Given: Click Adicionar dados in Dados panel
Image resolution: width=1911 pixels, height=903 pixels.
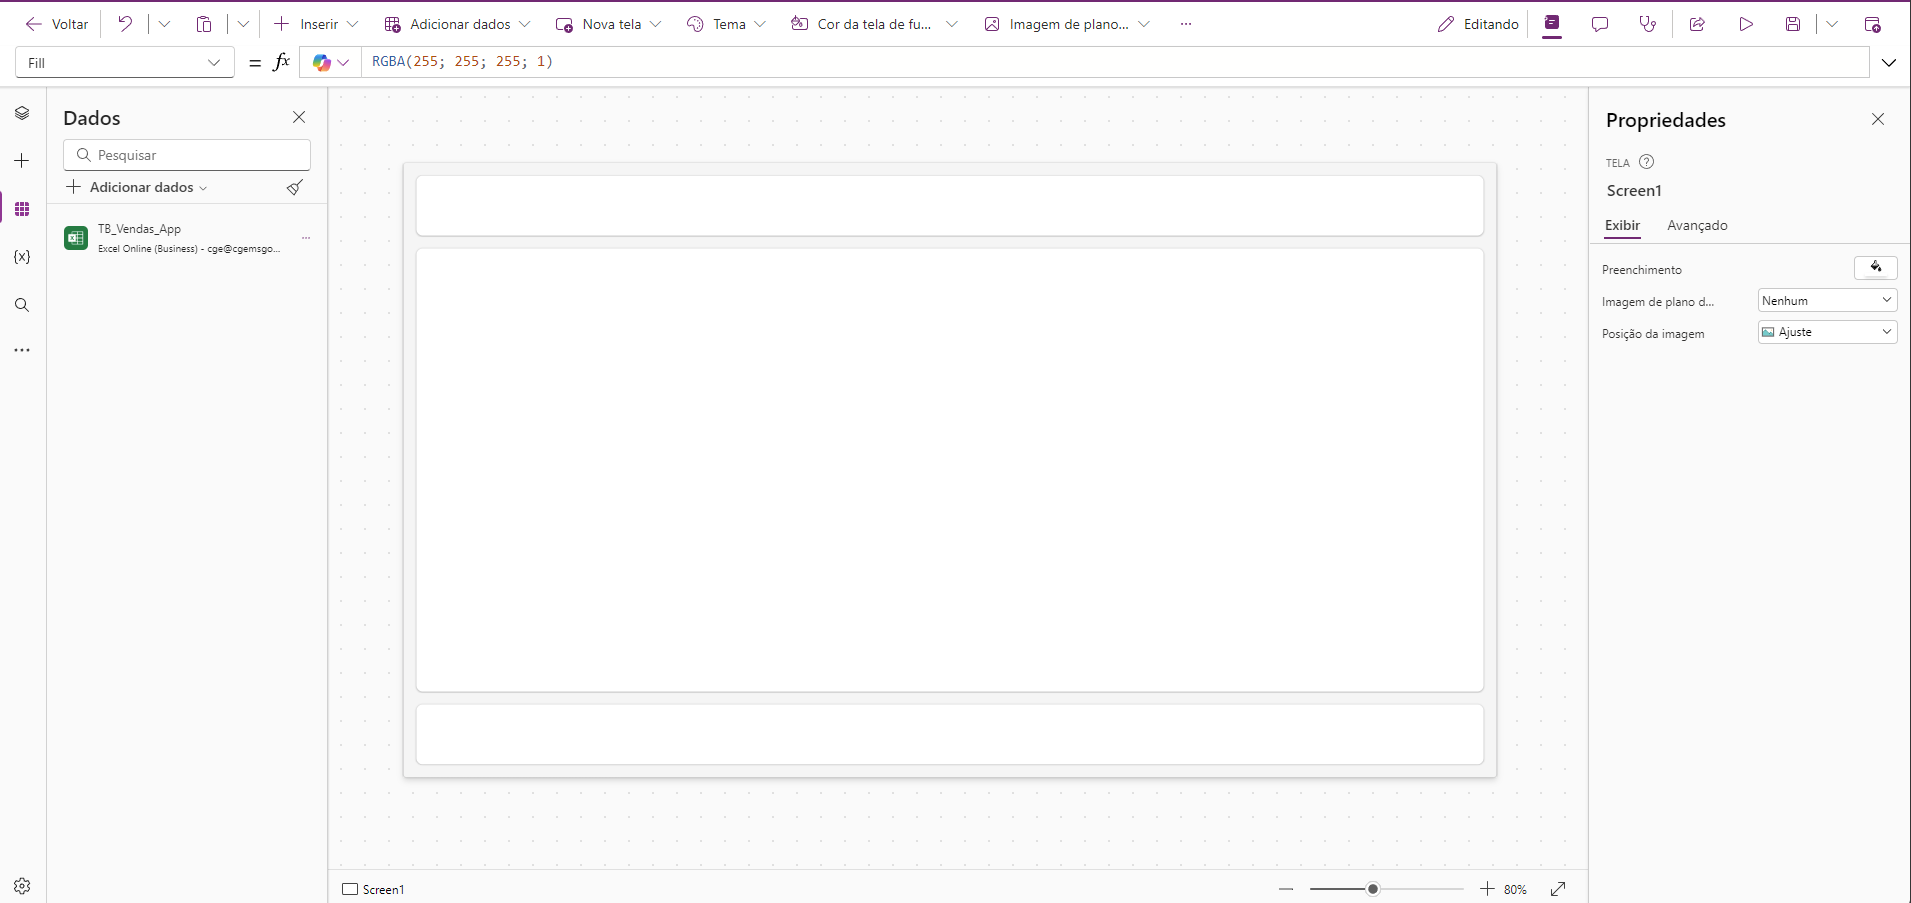Looking at the screenshot, I should (x=136, y=187).
